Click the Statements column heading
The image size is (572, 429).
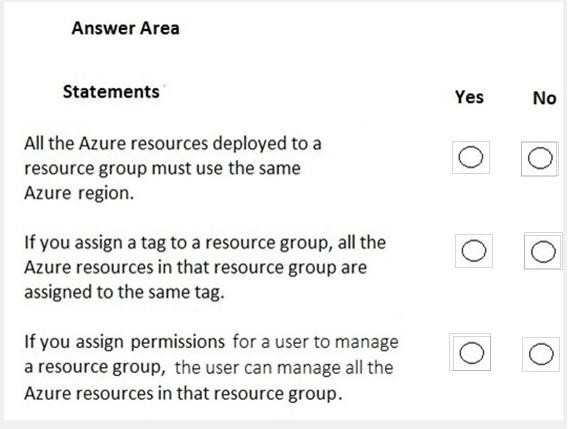coord(111,92)
